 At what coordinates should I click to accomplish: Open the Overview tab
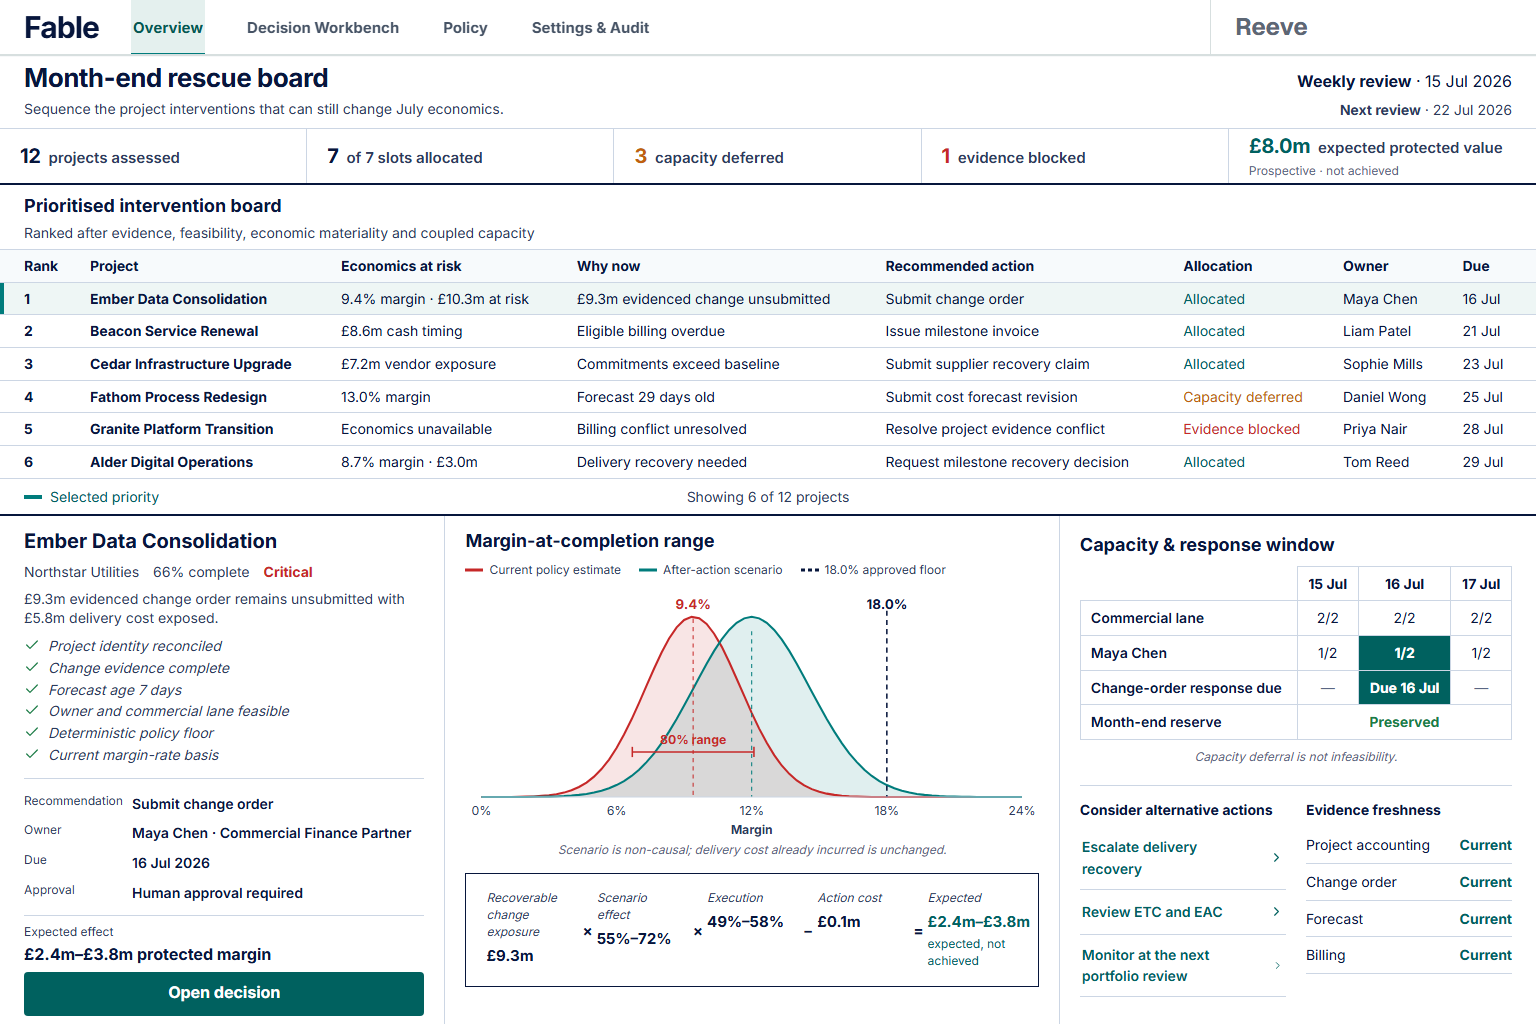(168, 28)
